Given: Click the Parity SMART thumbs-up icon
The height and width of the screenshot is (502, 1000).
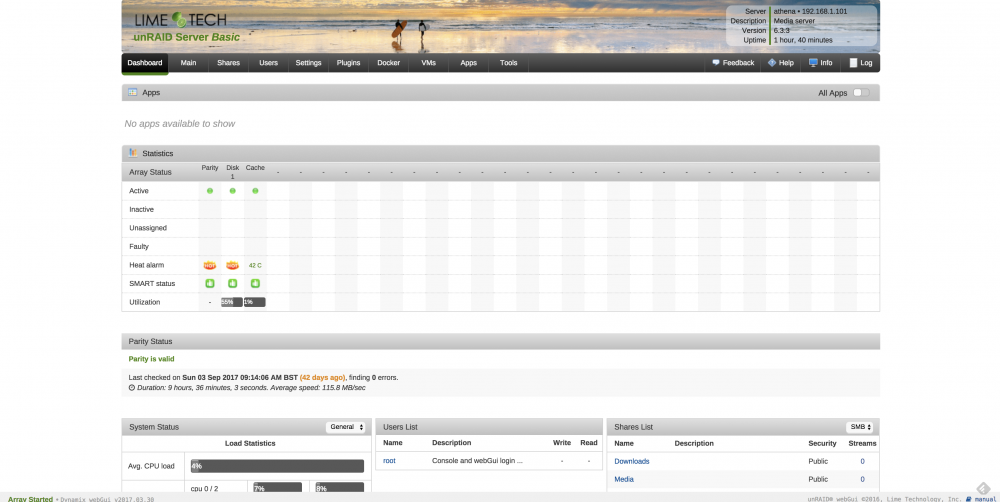Looking at the screenshot, I should pos(210,283).
